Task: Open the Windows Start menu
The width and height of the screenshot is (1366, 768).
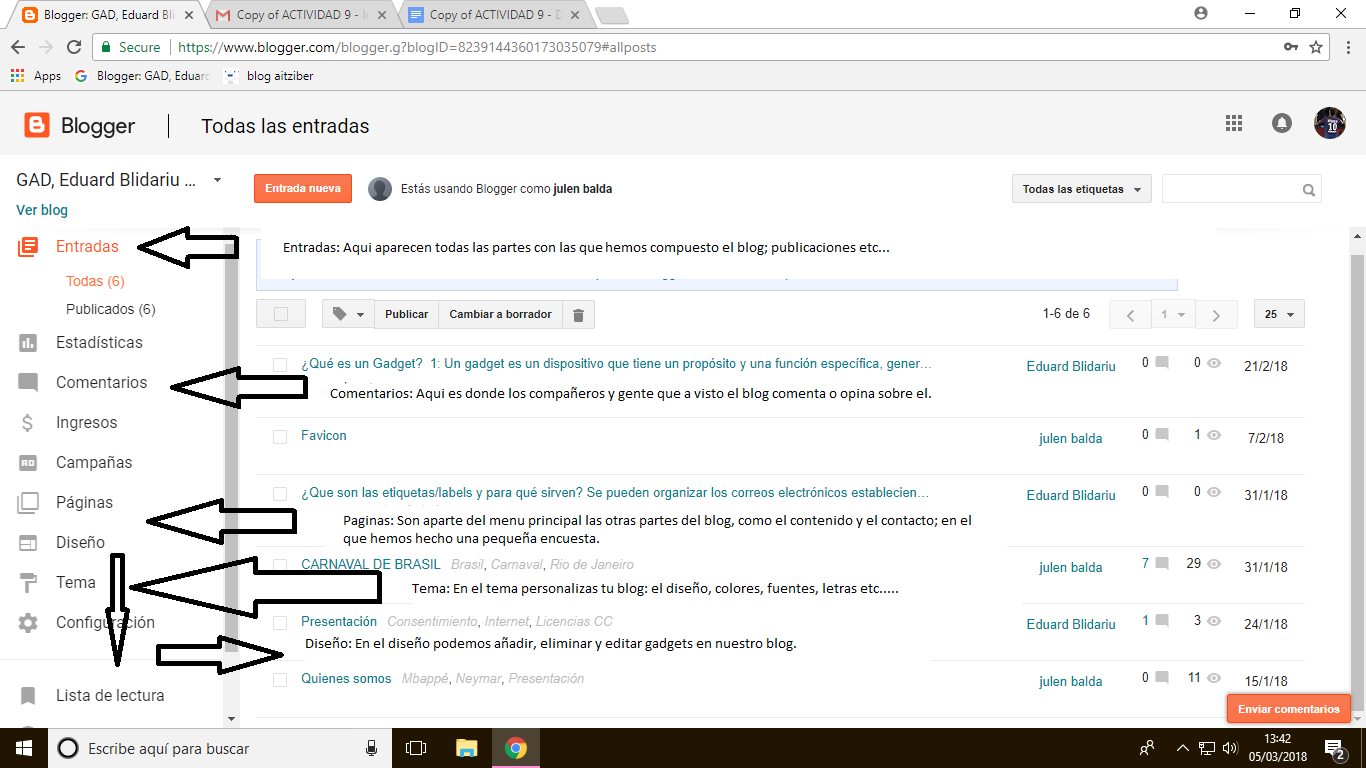Action: click(x=24, y=748)
